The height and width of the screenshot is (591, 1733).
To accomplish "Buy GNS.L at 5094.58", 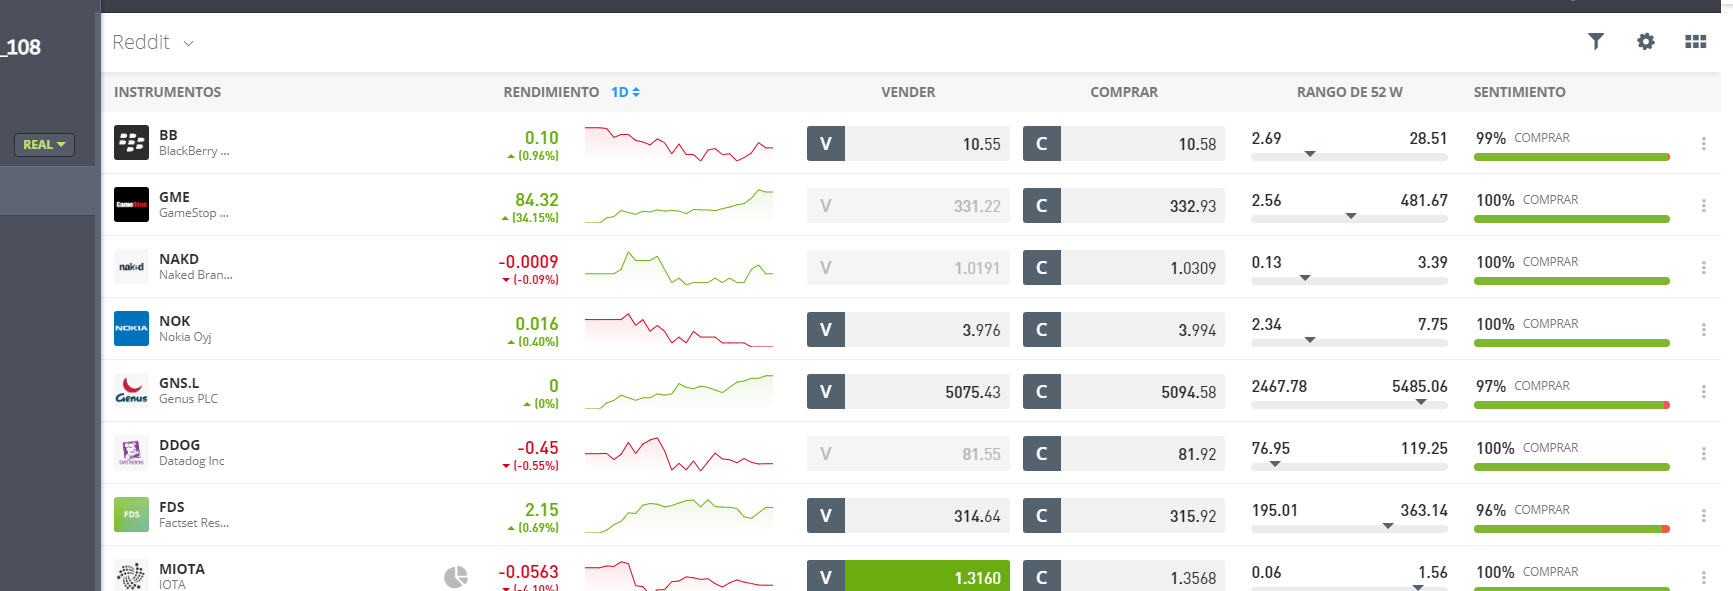I will (1124, 392).
